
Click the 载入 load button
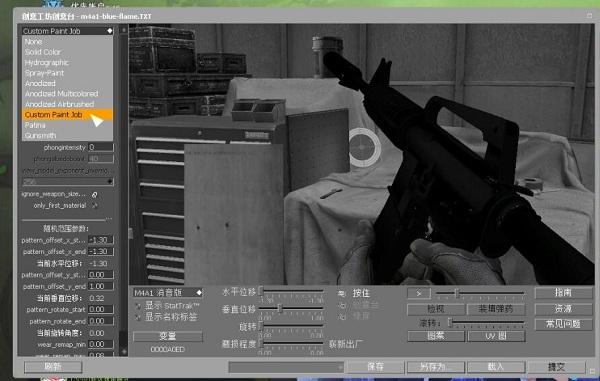click(x=496, y=367)
